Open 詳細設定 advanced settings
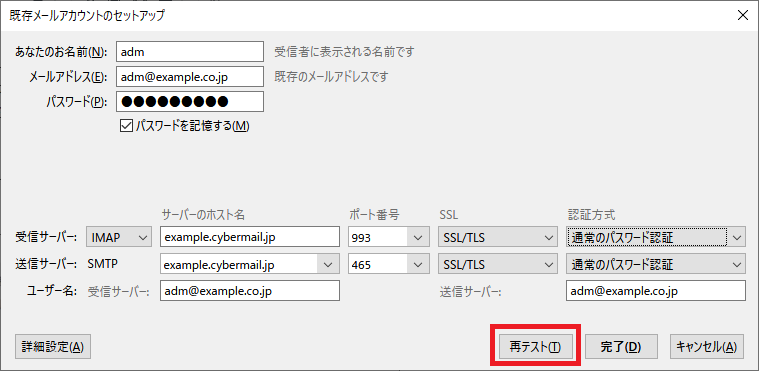 click(53, 346)
